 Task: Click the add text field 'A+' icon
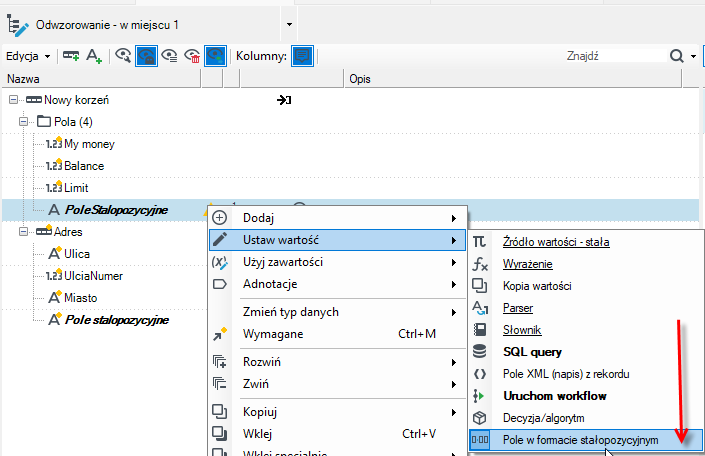[94, 56]
